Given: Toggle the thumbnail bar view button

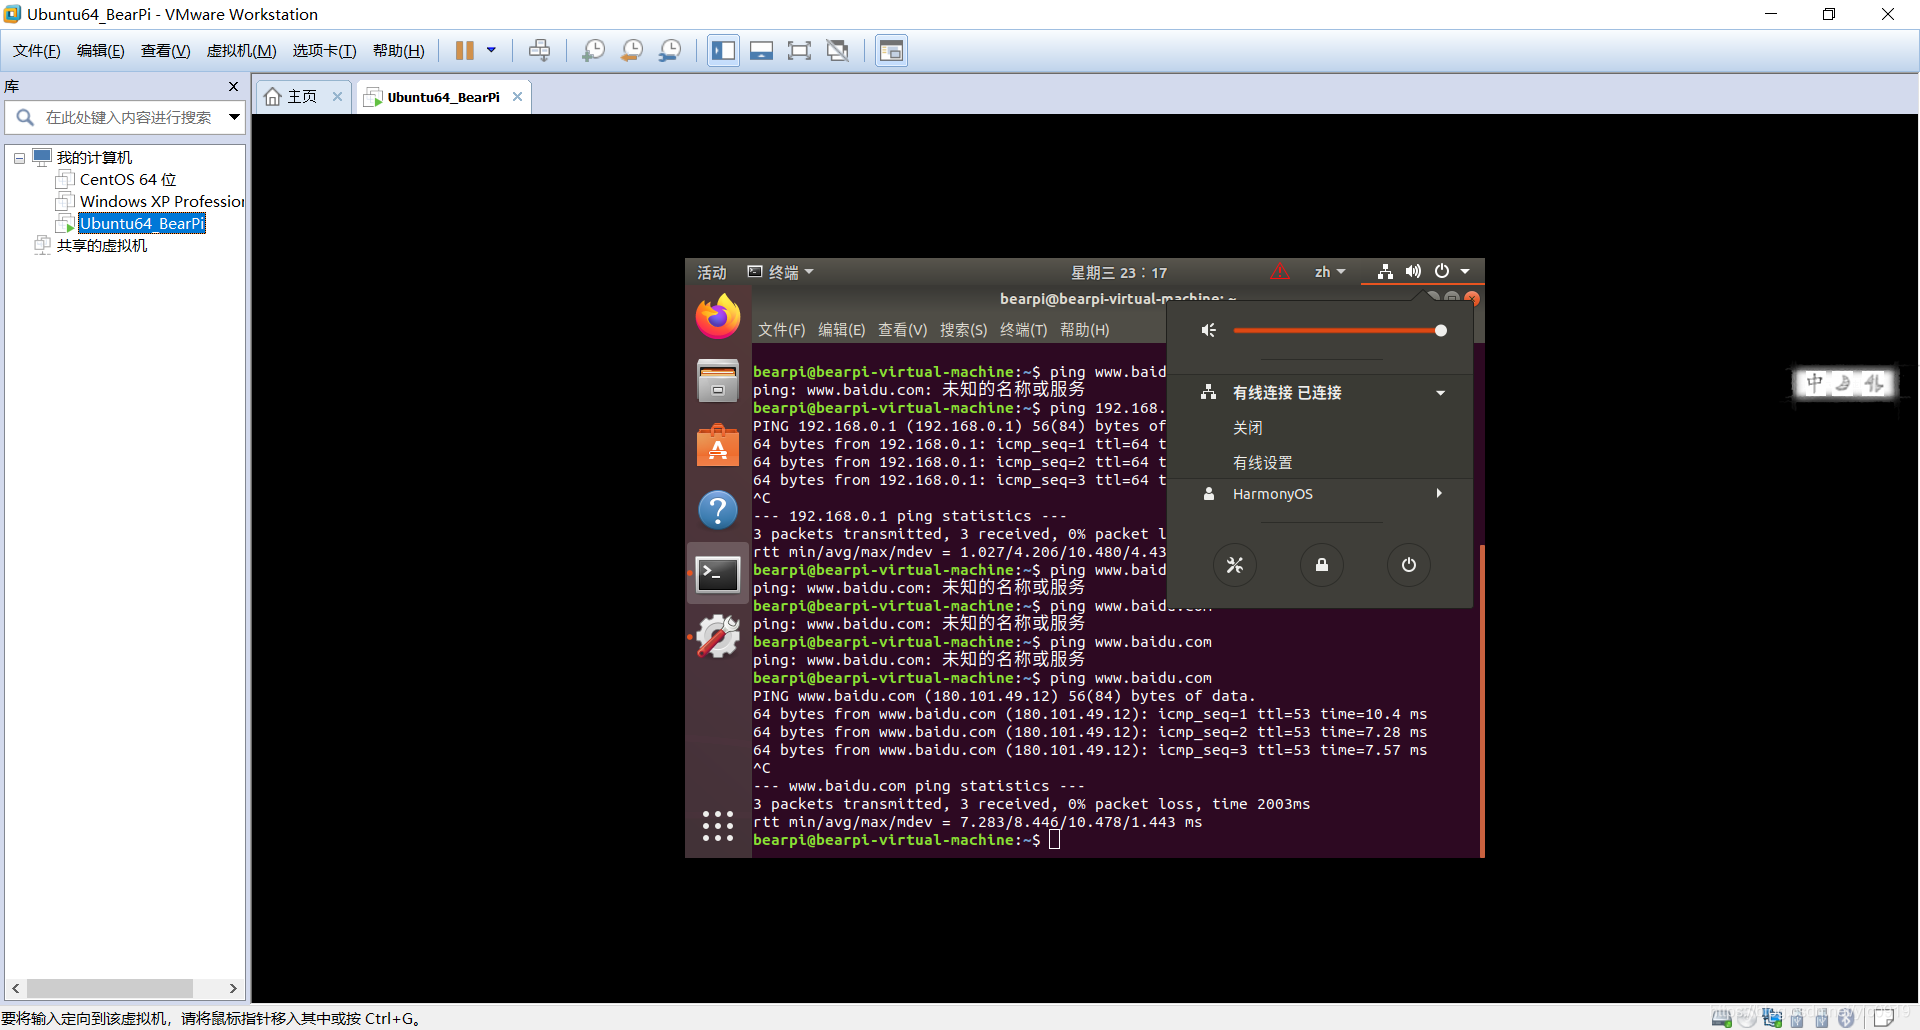Looking at the screenshot, I should 761,50.
